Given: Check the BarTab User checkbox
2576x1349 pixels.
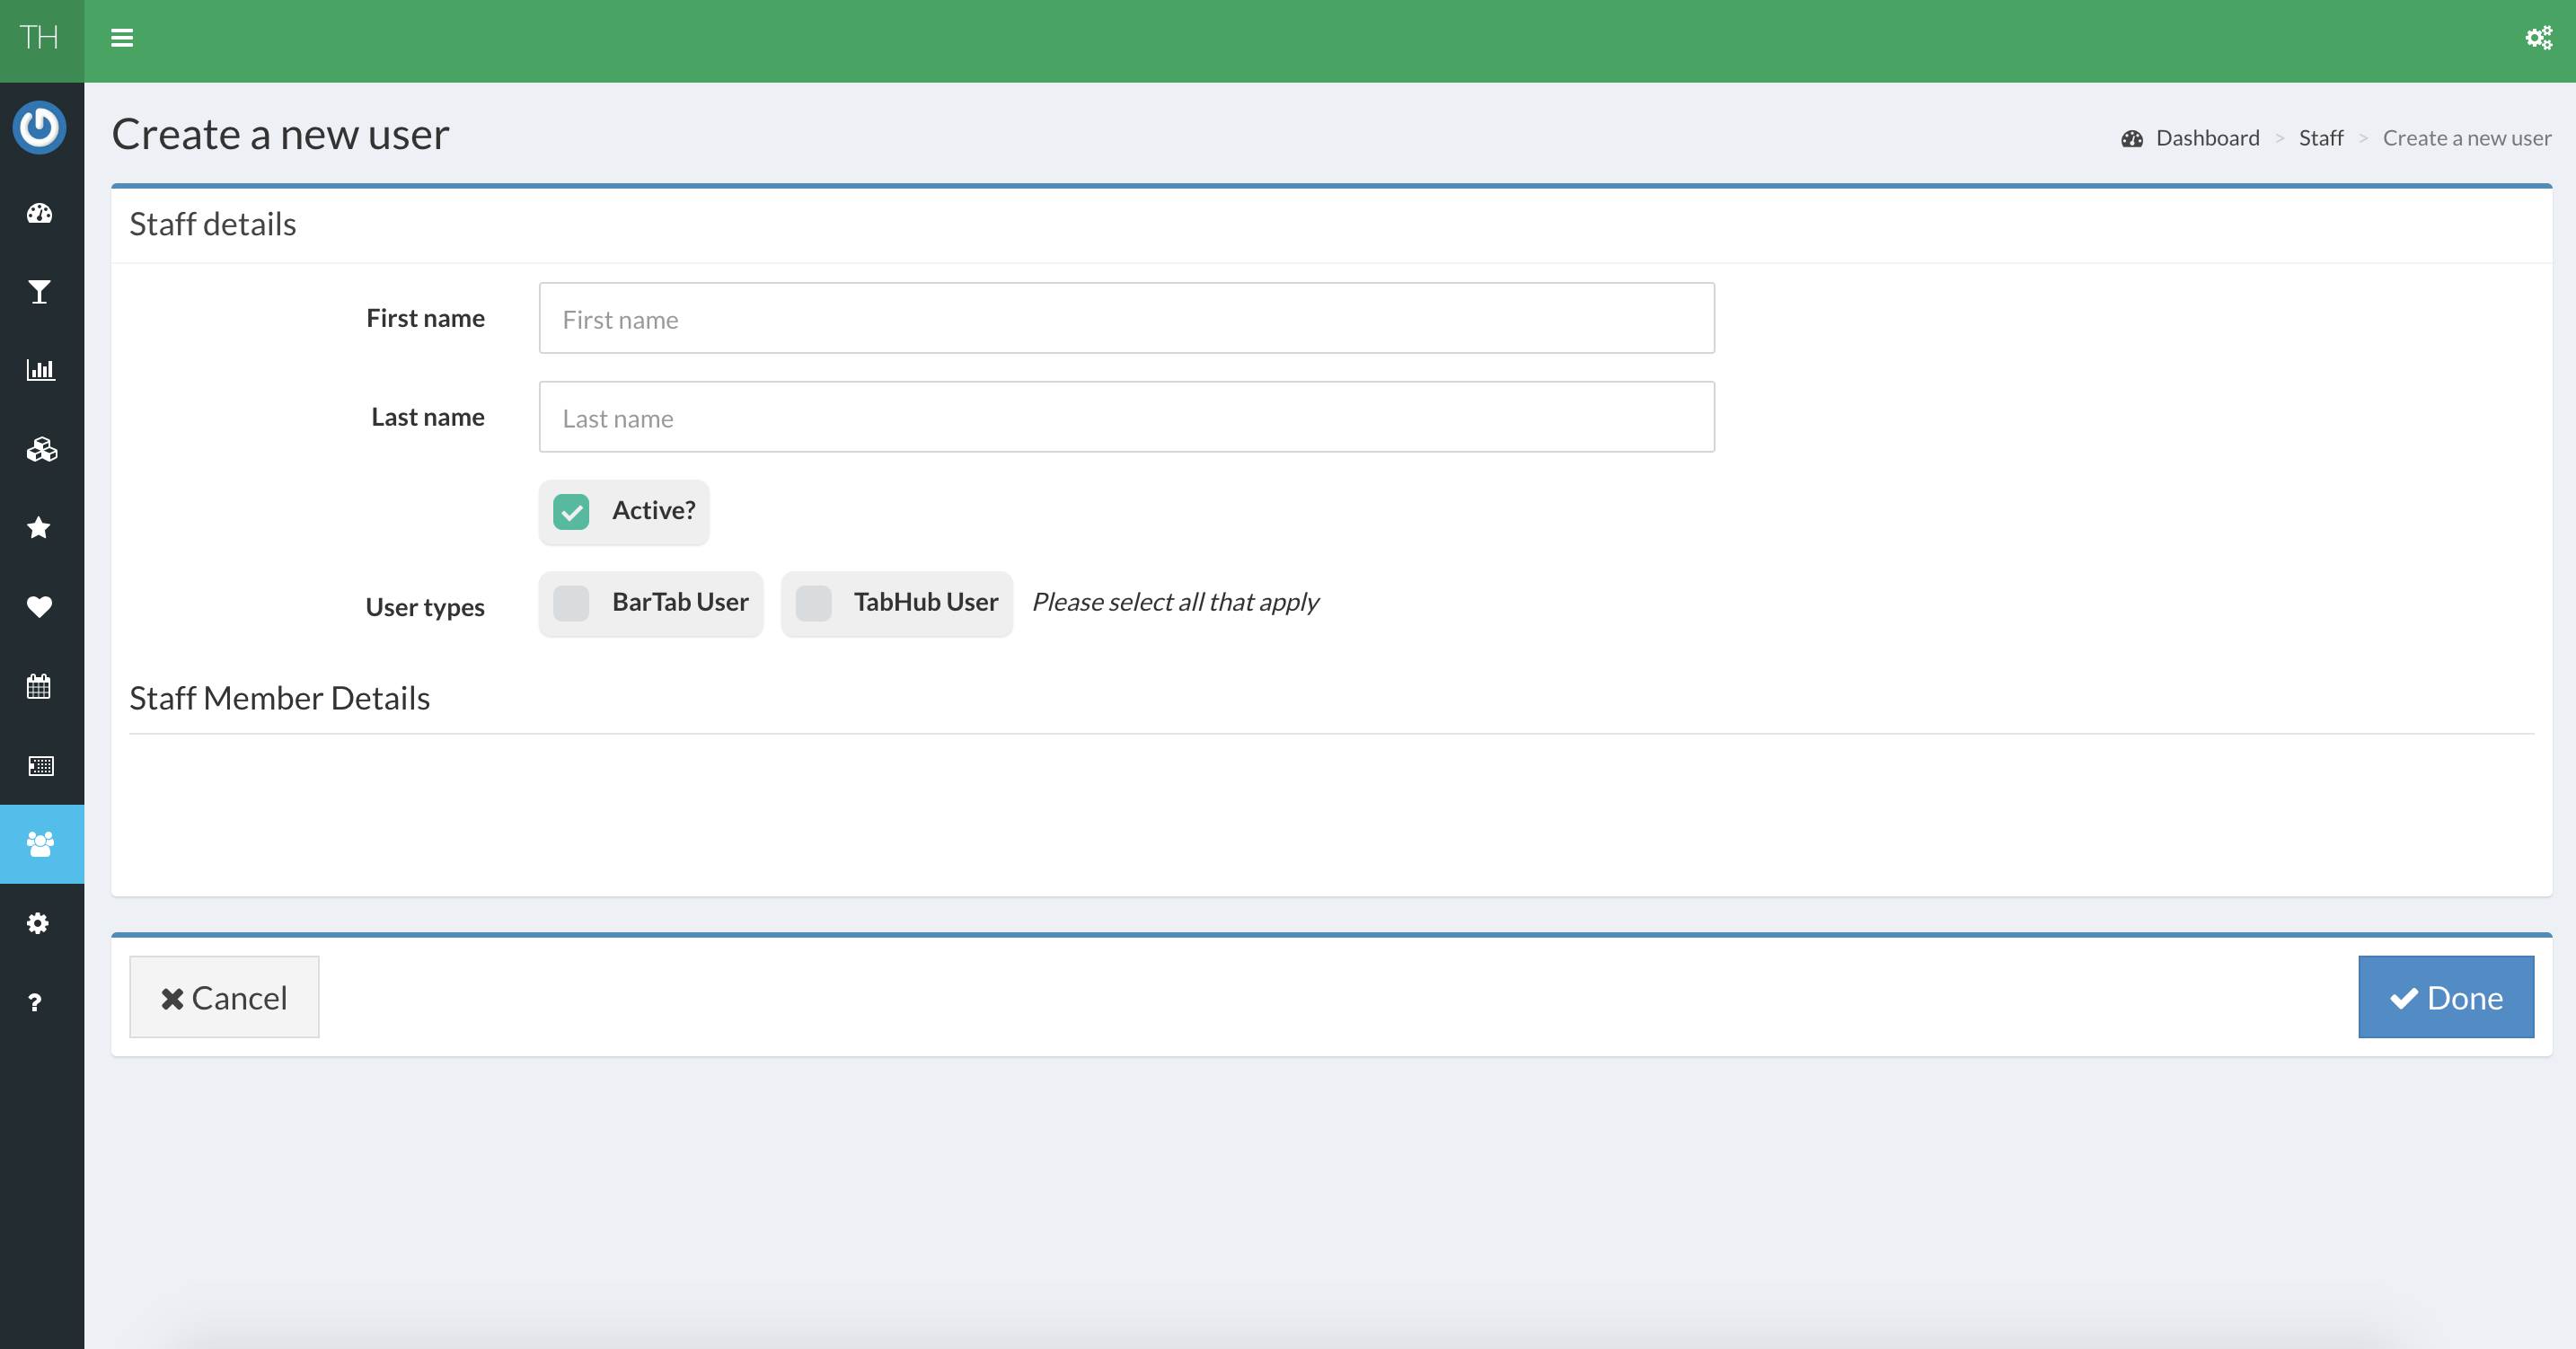Looking at the screenshot, I should click(571, 603).
